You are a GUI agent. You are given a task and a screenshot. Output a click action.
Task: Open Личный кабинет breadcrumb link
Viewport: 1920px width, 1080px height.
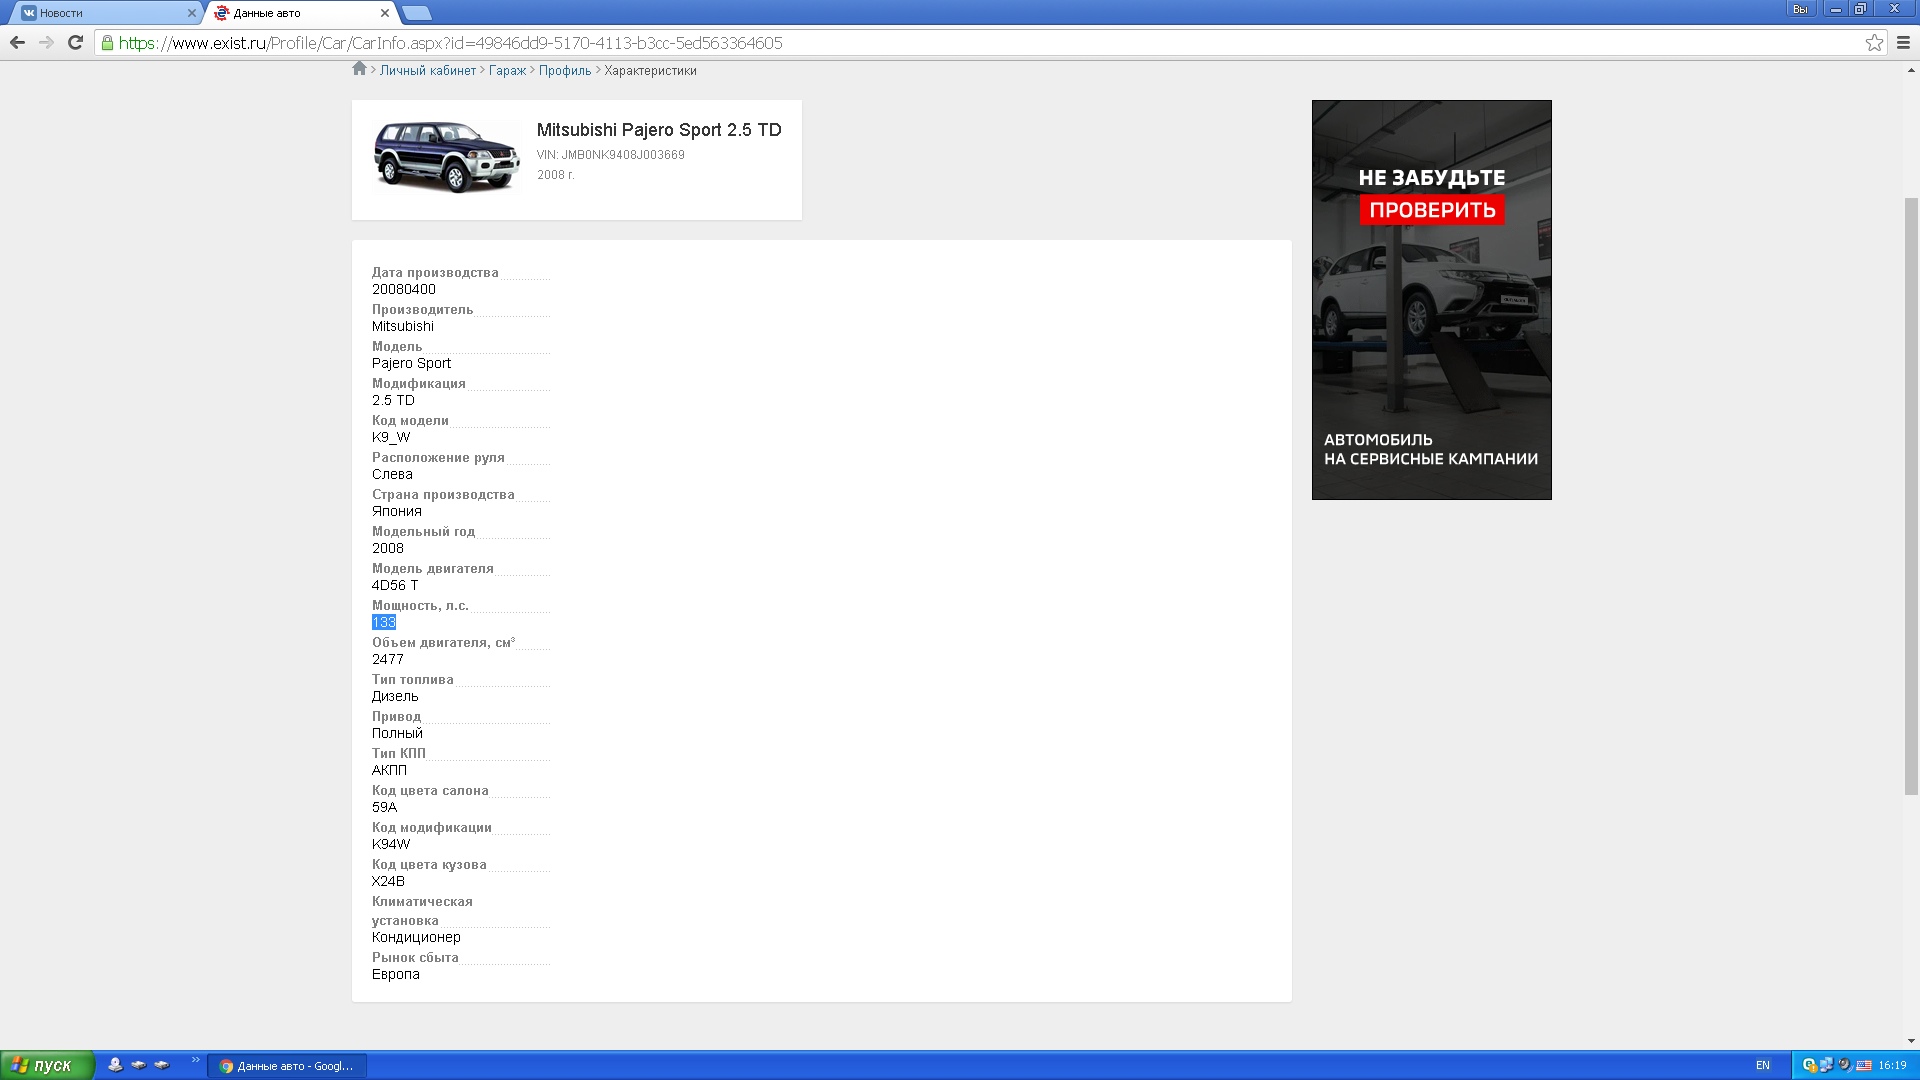pos(428,71)
